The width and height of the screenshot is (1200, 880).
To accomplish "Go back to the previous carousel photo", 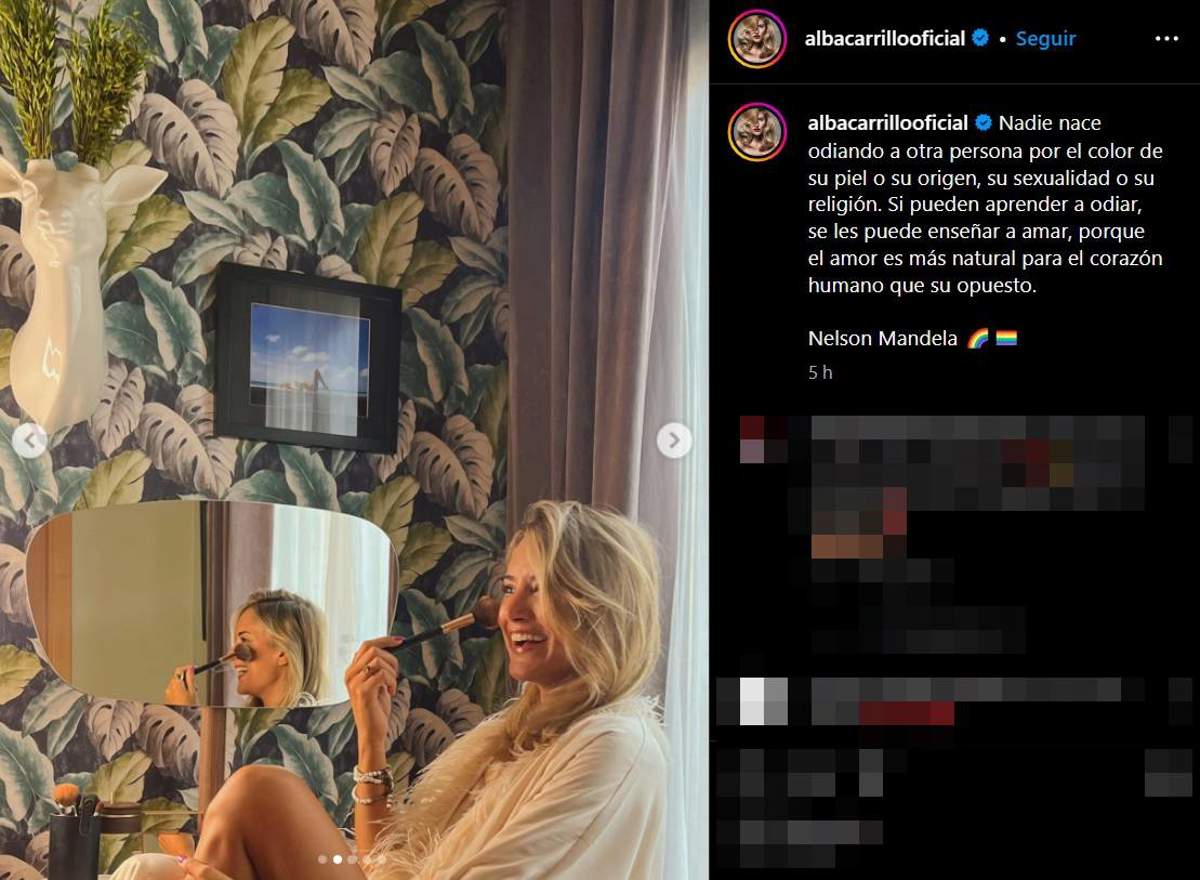I will point(29,439).
